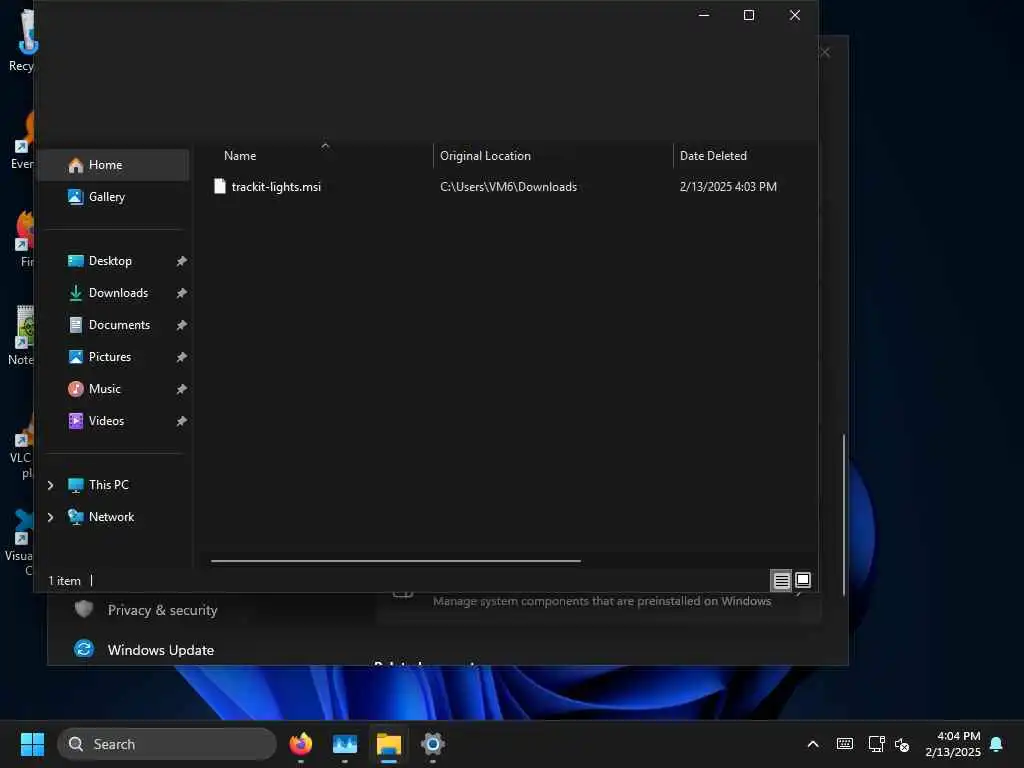
Task: Open Settings gear from the taskbar
Action: tap(432, 744)
